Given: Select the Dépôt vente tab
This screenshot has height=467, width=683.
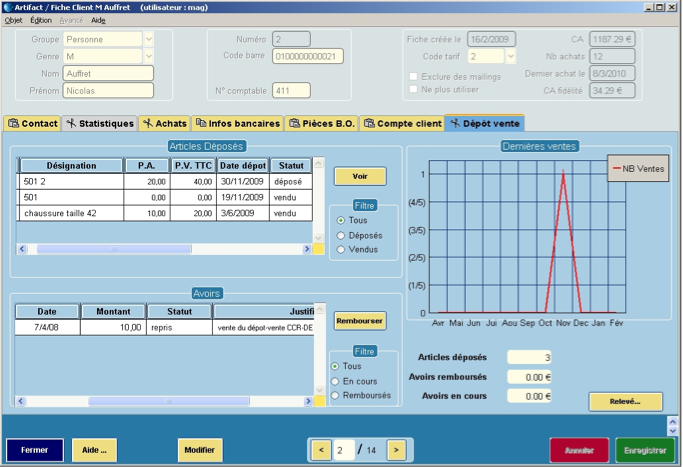Looking at the screenshot, I should (x=485, y=123).
